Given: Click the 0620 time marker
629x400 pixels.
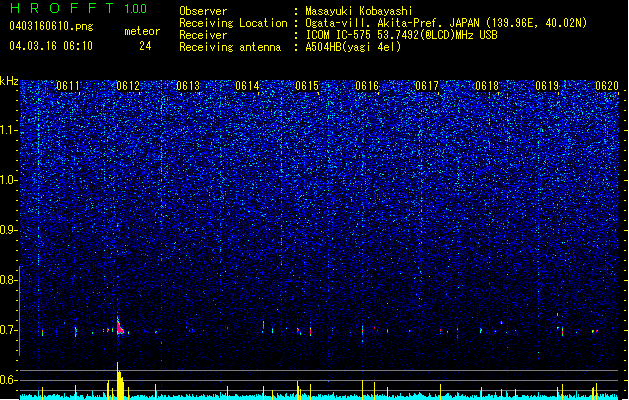Looking at the screenshot, I should click(x=607, y=86).
